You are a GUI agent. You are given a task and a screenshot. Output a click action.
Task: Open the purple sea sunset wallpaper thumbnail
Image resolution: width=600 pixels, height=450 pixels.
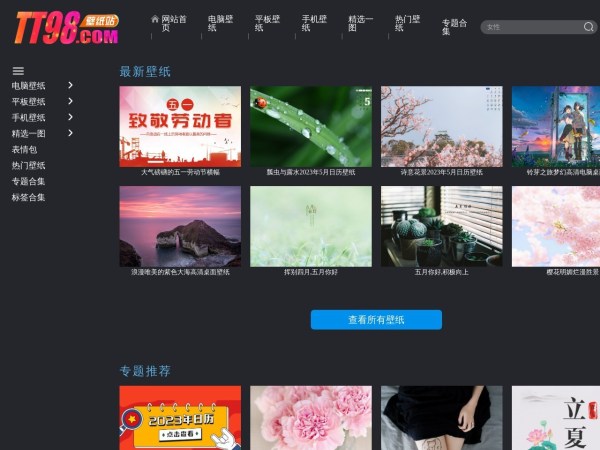[x=180, y=226]
